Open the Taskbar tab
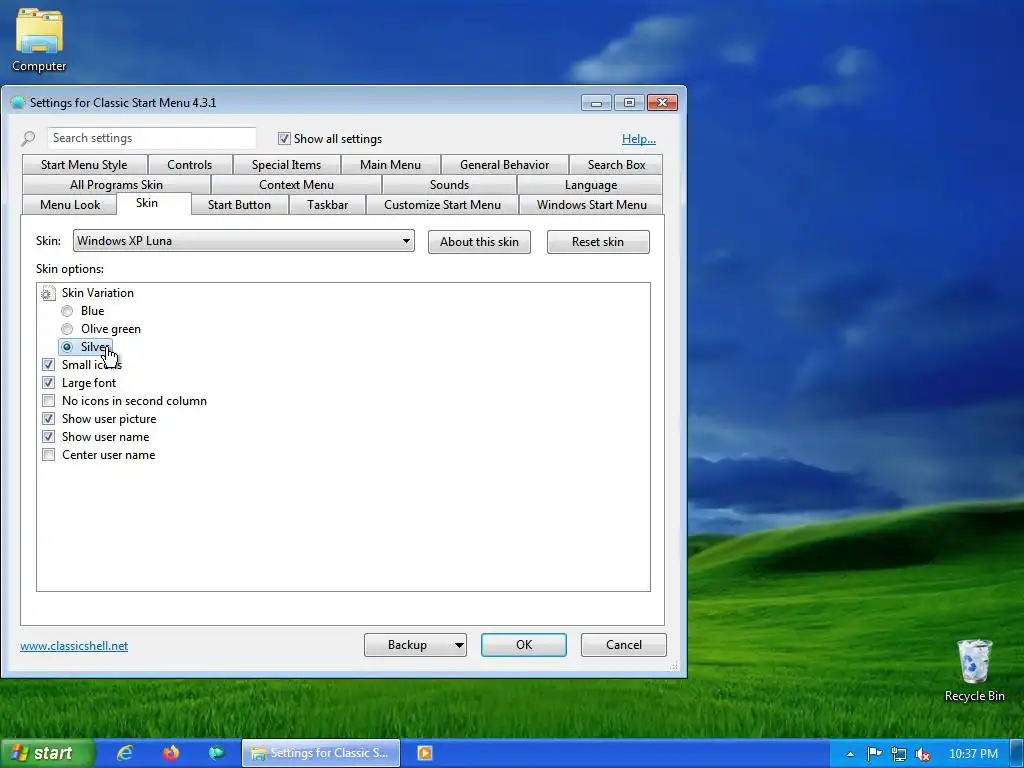The width and height of the screenshot is (1024, 768). tap(327, 204)
